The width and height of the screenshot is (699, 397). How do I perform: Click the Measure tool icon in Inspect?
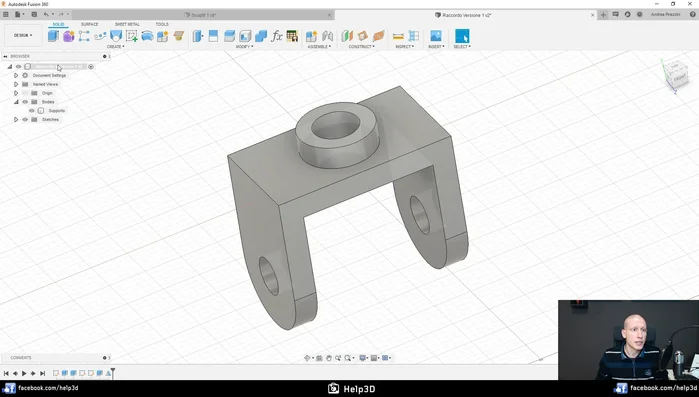398,36
